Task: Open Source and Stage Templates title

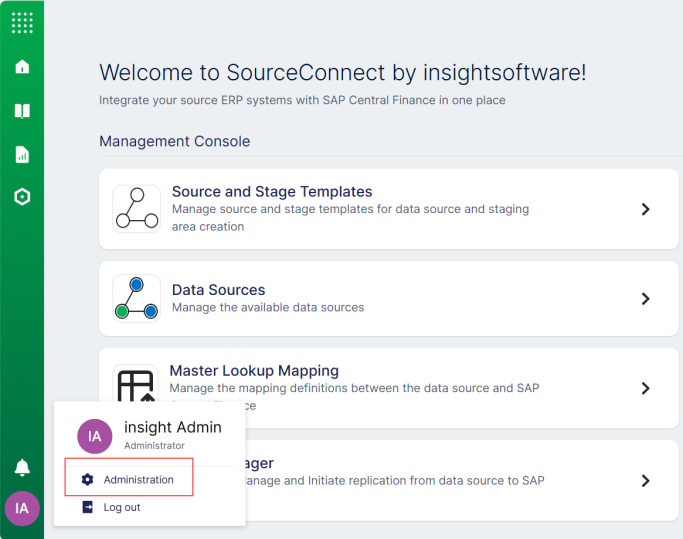Action: pos(272,192)
